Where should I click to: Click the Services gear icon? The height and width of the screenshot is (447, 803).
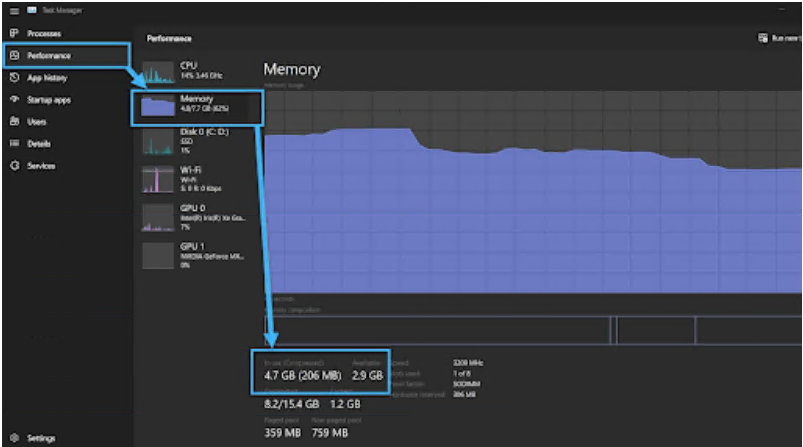coord(14,166)
